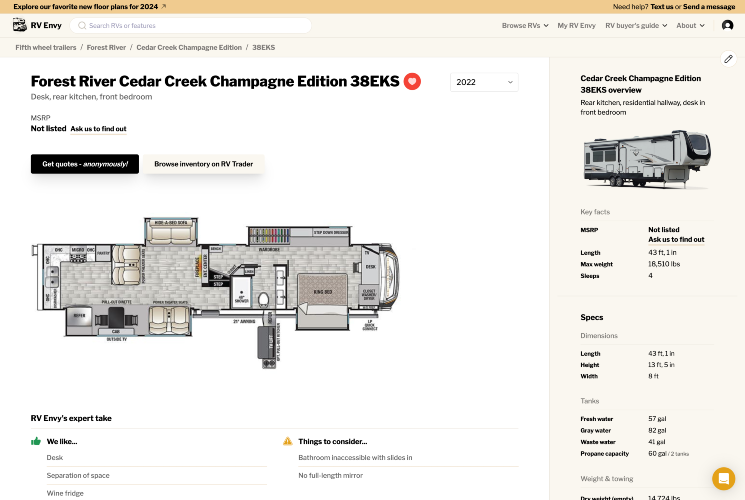Expand the RV buyer's guide menu
This screenshot has width=745, height=500.
pyautogui.click(x=636, y=26)
